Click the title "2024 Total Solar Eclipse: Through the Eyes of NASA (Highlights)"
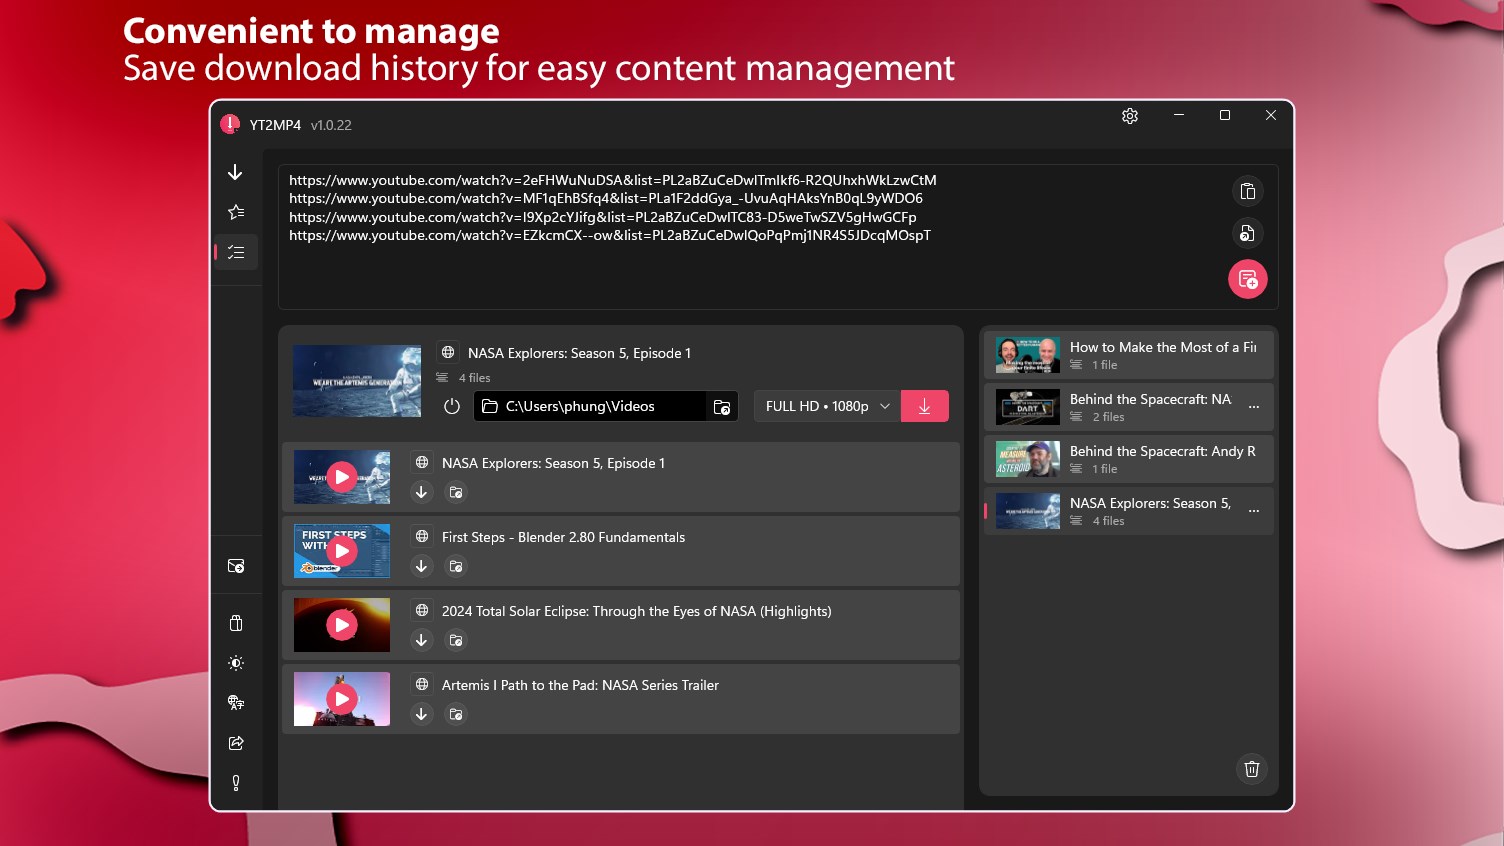This screenshot has width=1504, height=846. [x=636, y=611]
